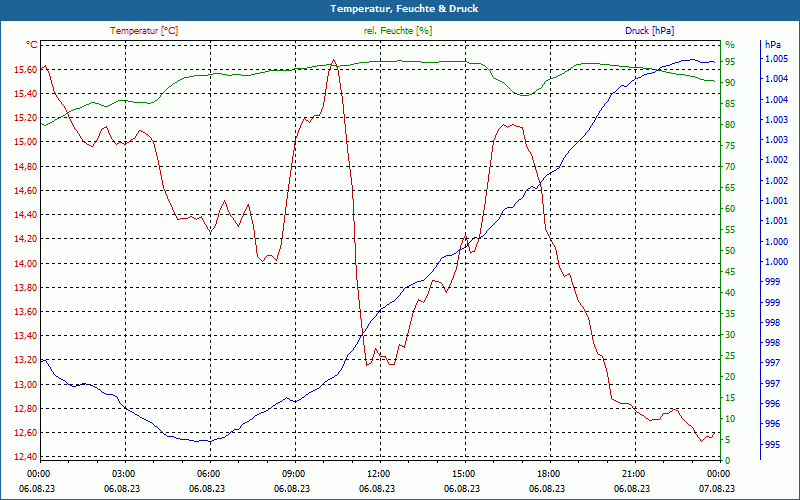Click the '09:00' time axis label
This screenshot has height=500, width=800.
click(293, 473)
